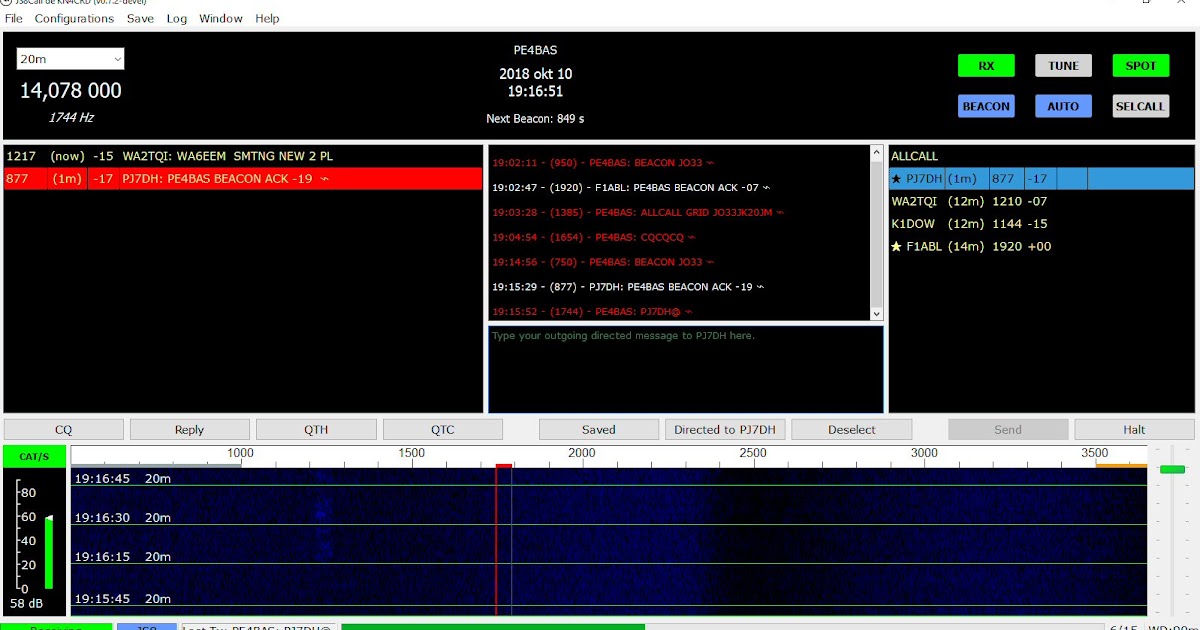Disable the AUTO reply mode
1200x630 pixels.
point(1063,106)
